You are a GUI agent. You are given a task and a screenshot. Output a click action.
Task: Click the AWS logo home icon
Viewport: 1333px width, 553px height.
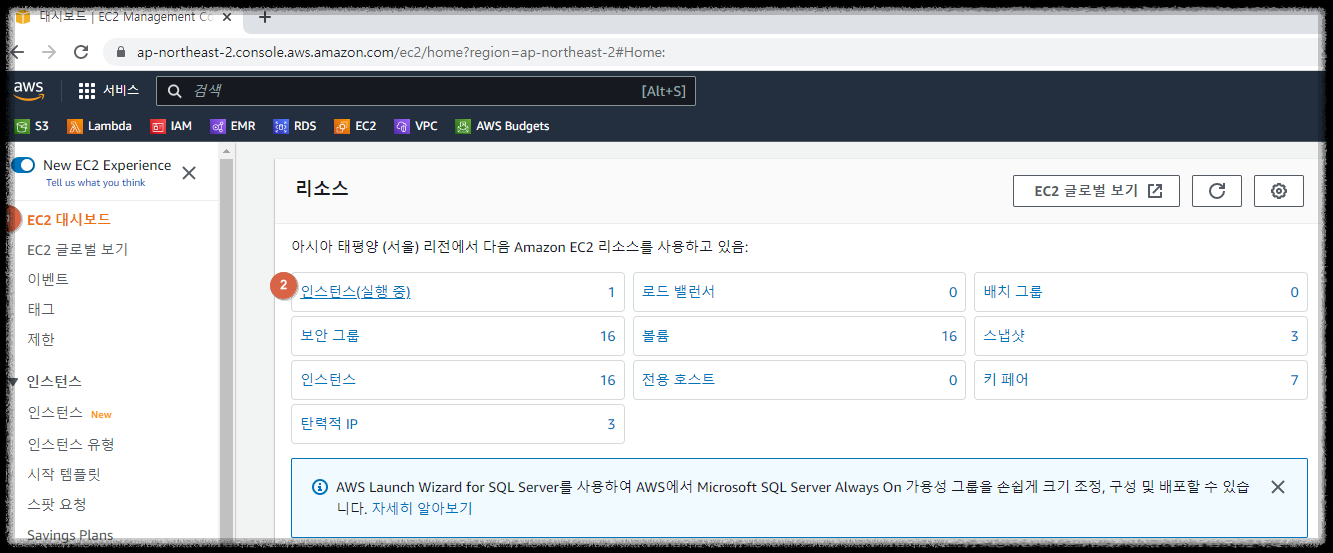(29, 91)
